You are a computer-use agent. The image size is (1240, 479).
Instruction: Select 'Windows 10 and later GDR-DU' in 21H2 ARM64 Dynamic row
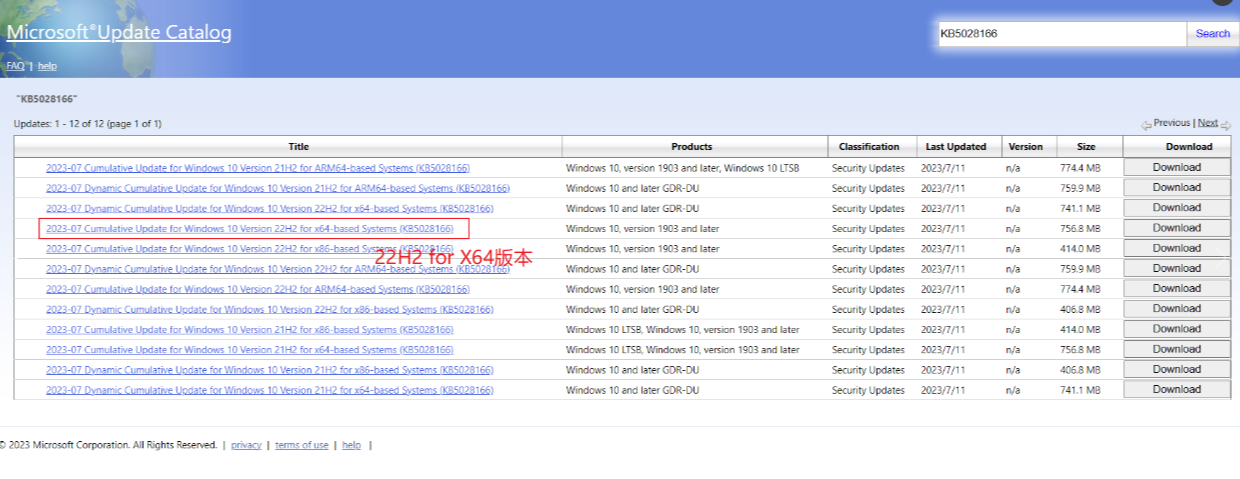(x=633, y=188)
